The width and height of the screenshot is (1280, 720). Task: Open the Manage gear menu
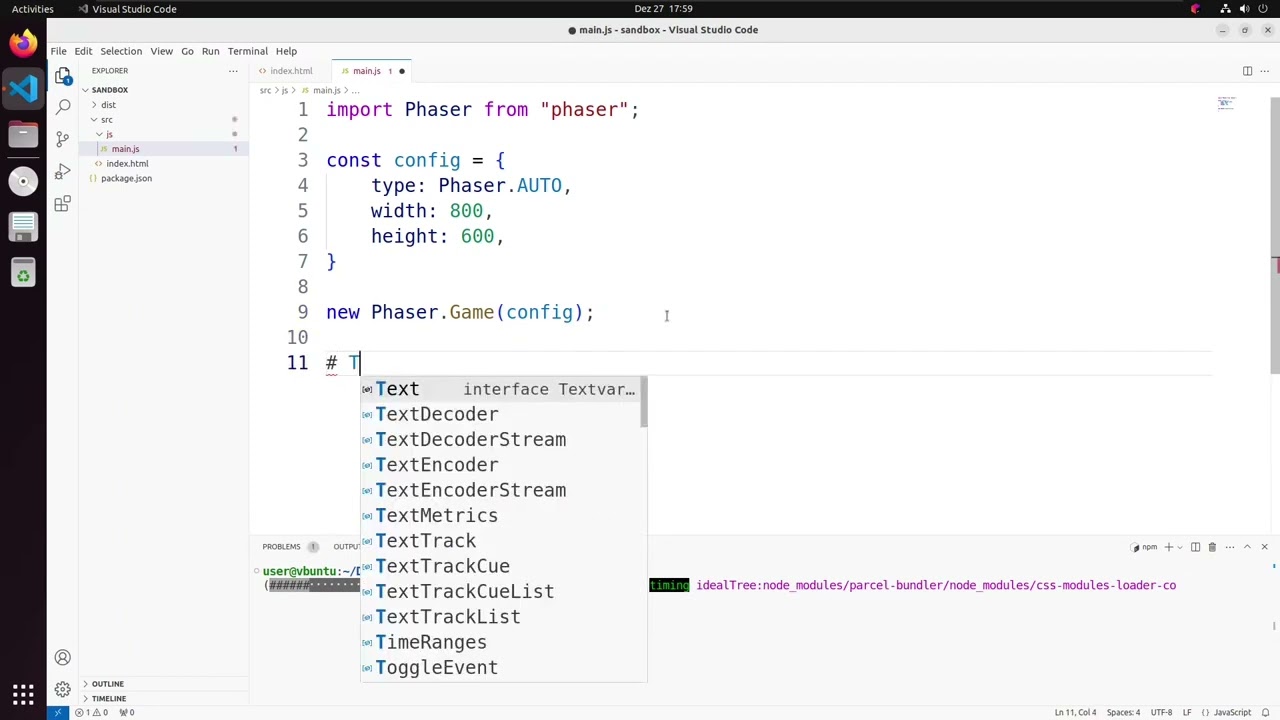63,689
